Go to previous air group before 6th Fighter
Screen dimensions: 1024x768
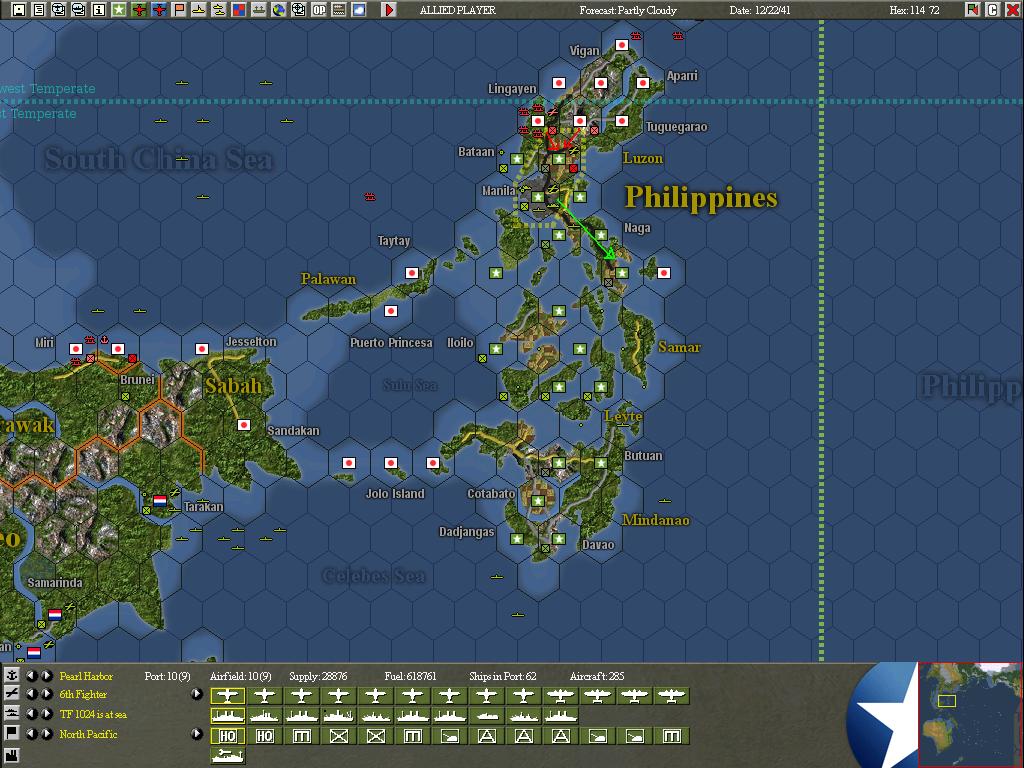[x=31, y=694]
